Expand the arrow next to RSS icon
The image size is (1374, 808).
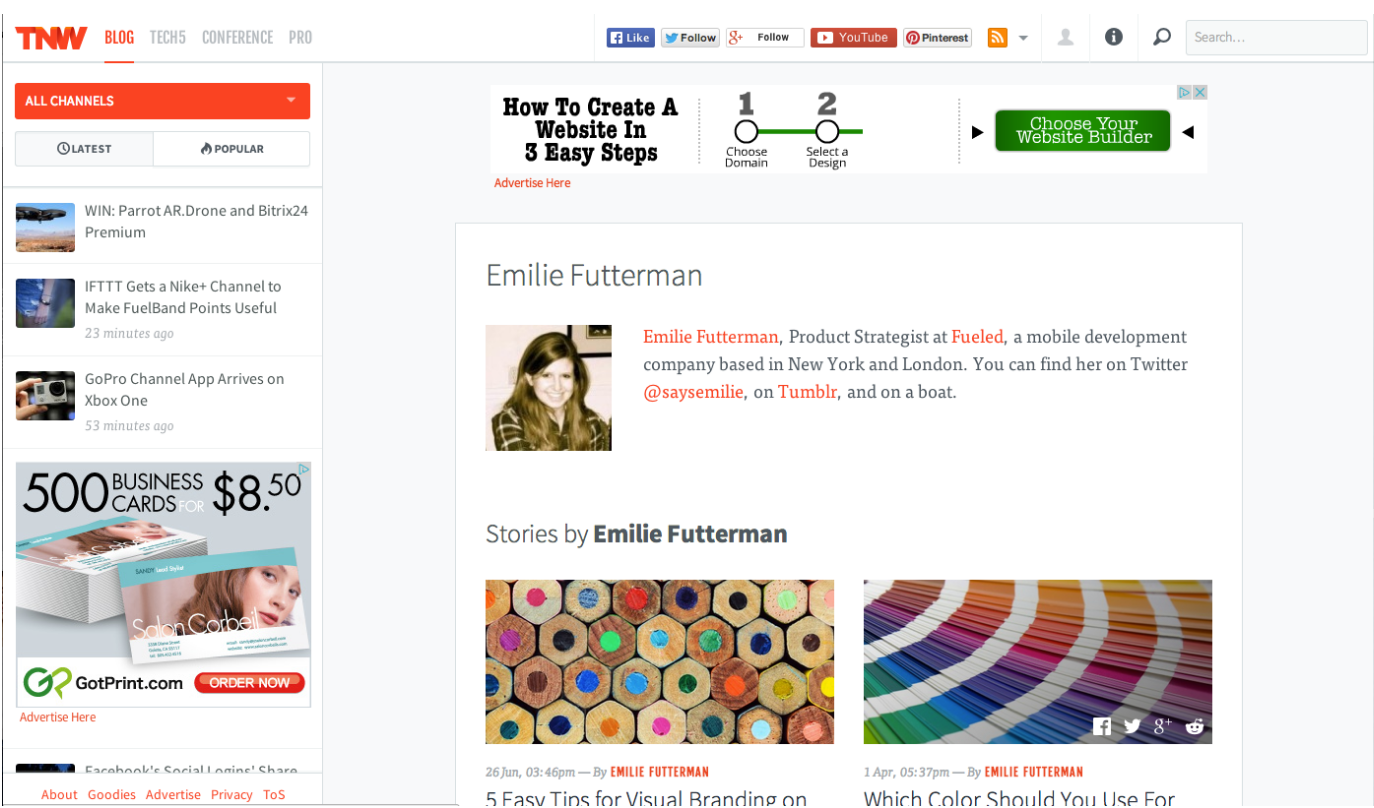(1023, 39)
